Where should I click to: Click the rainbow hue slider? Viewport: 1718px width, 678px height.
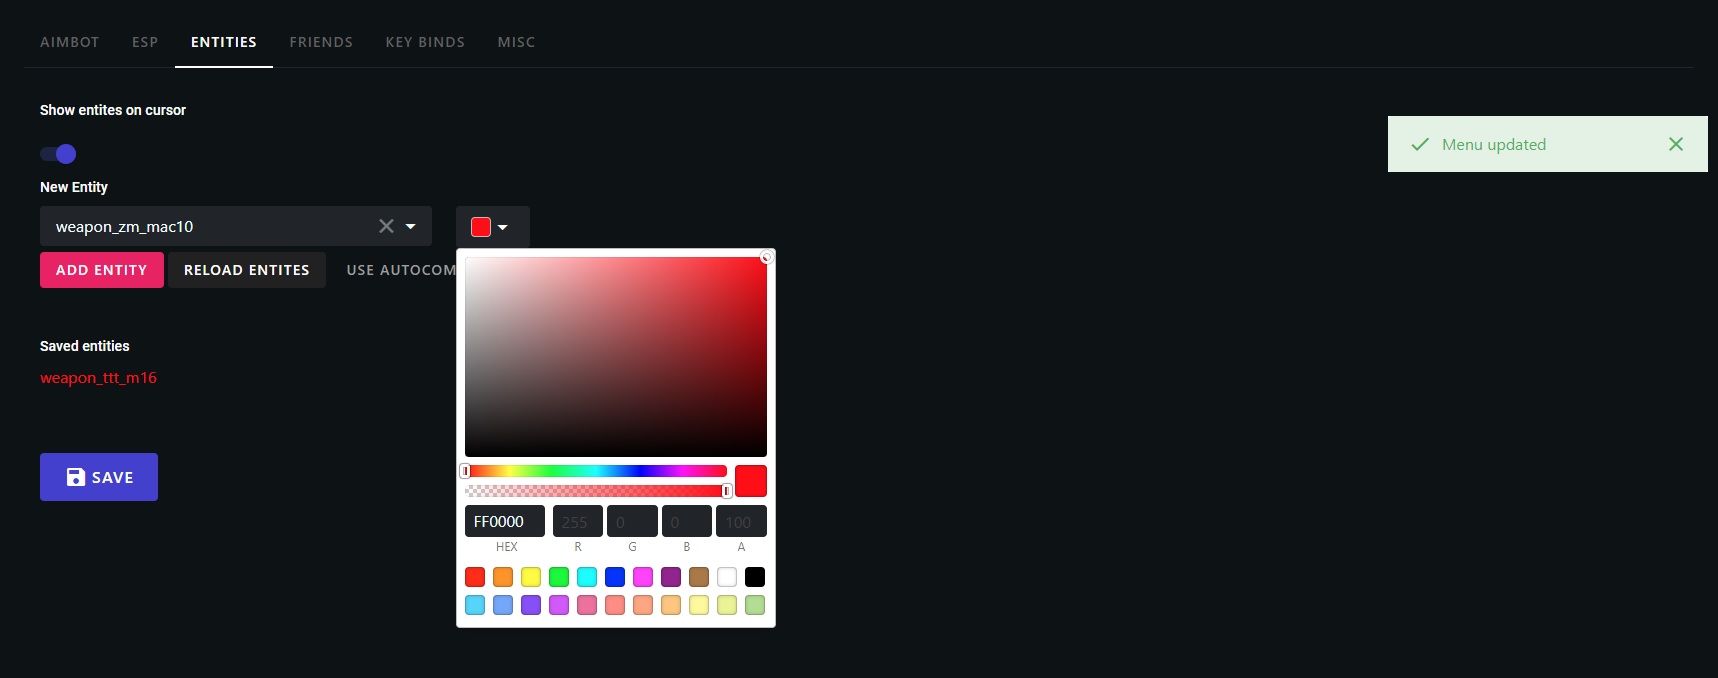[596, 471]
